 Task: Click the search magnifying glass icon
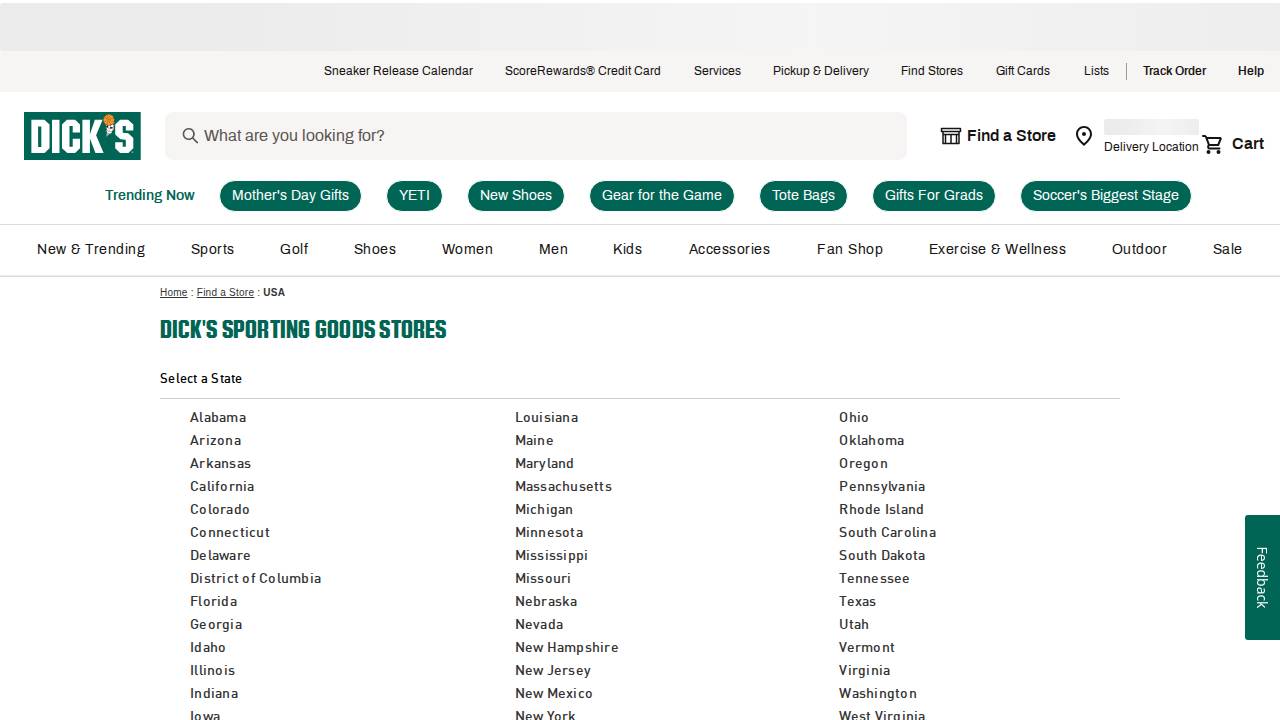click(190, 135)
